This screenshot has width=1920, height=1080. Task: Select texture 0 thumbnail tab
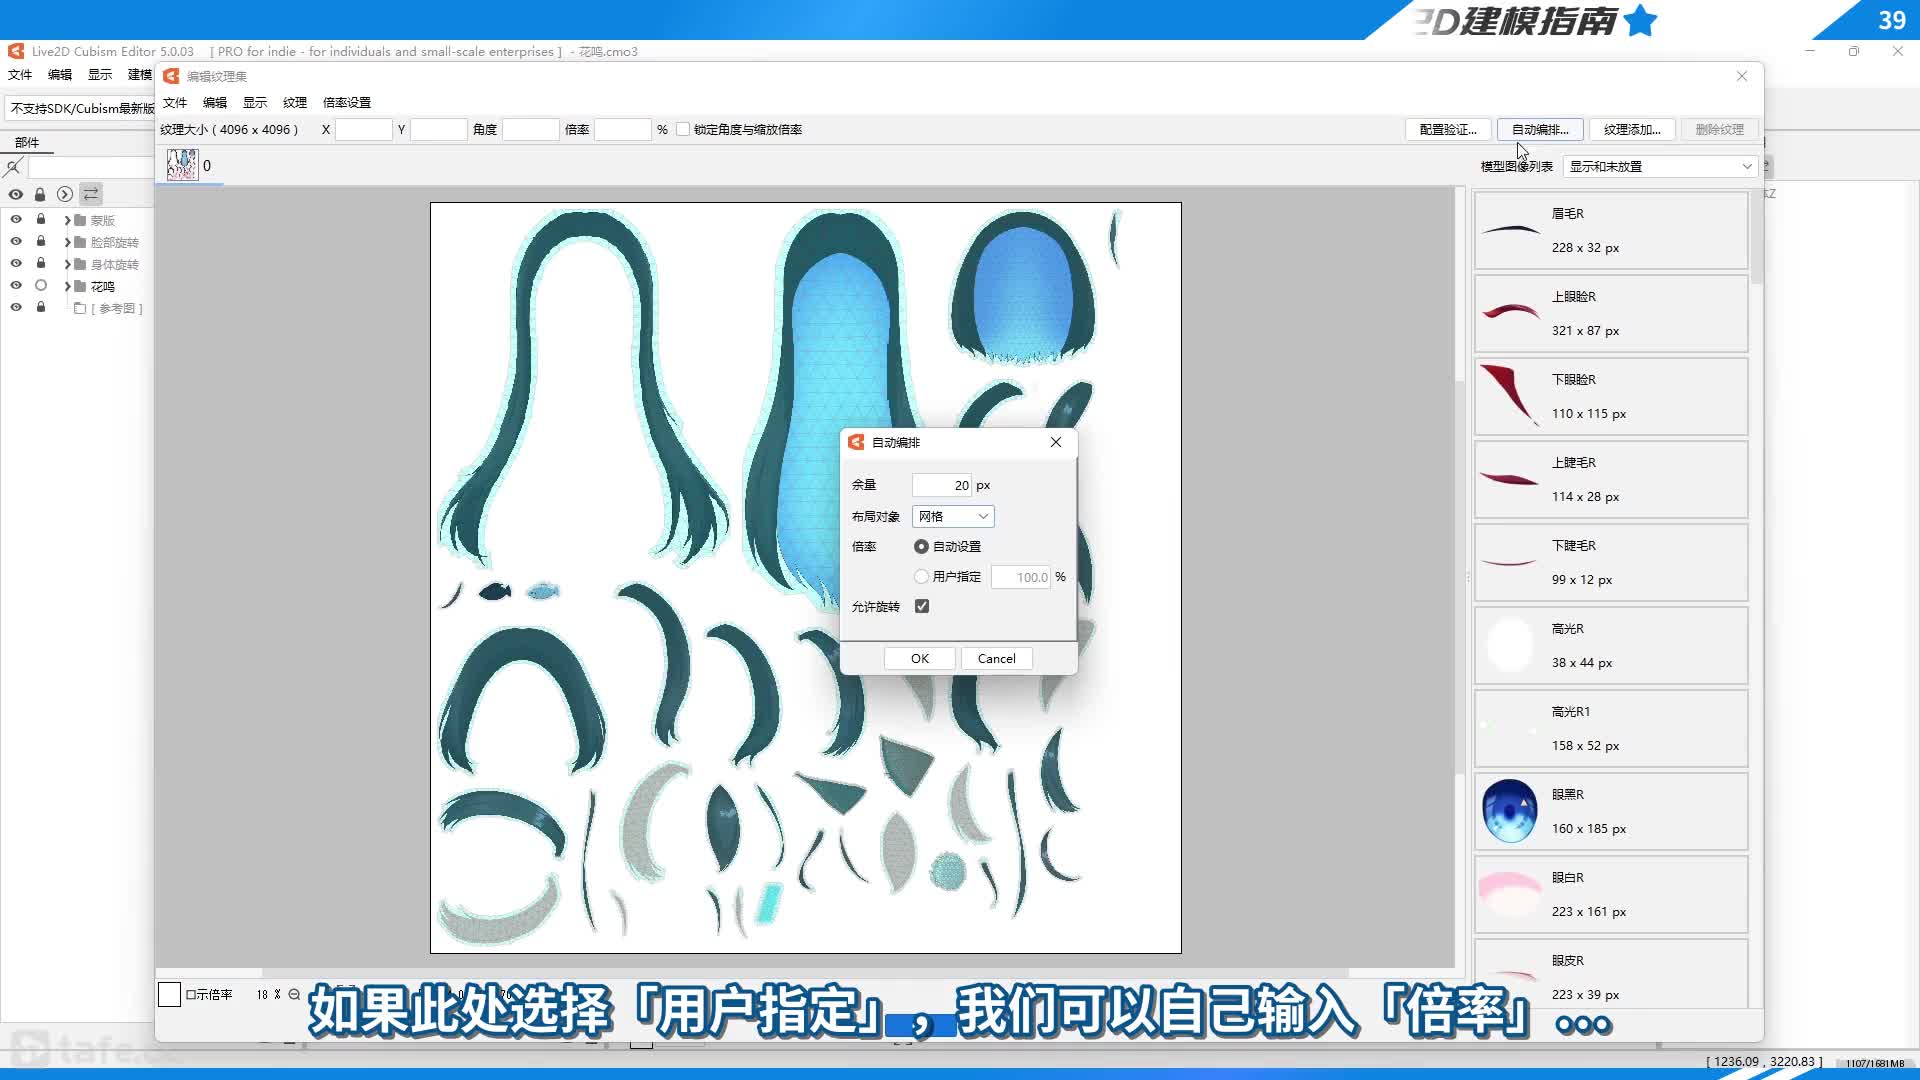point(190,165)
